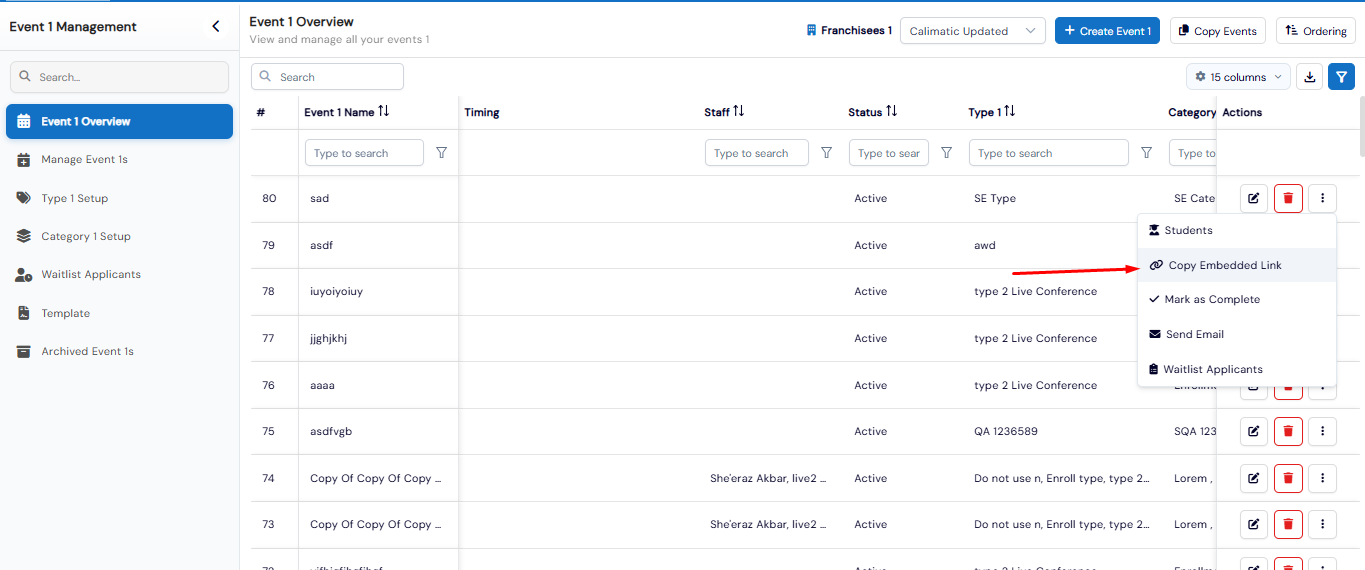Click the Create Event 1 button

coord(1107,31)
